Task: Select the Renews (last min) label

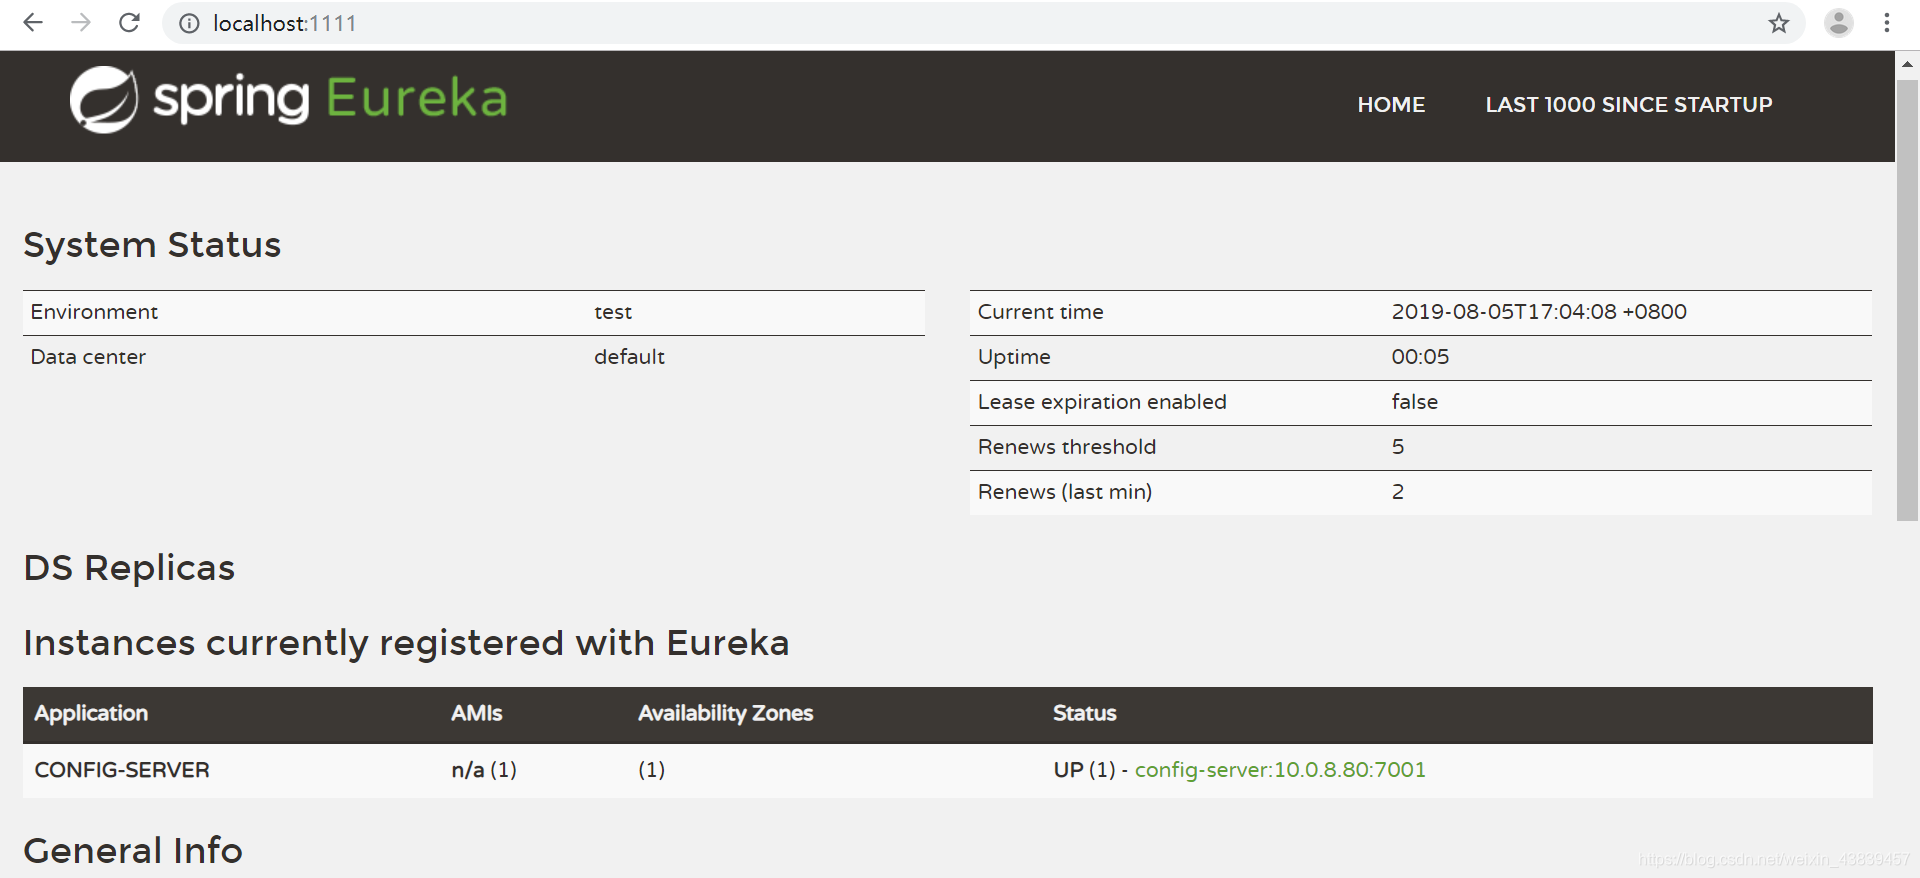Action: (x=1064, y=492)
